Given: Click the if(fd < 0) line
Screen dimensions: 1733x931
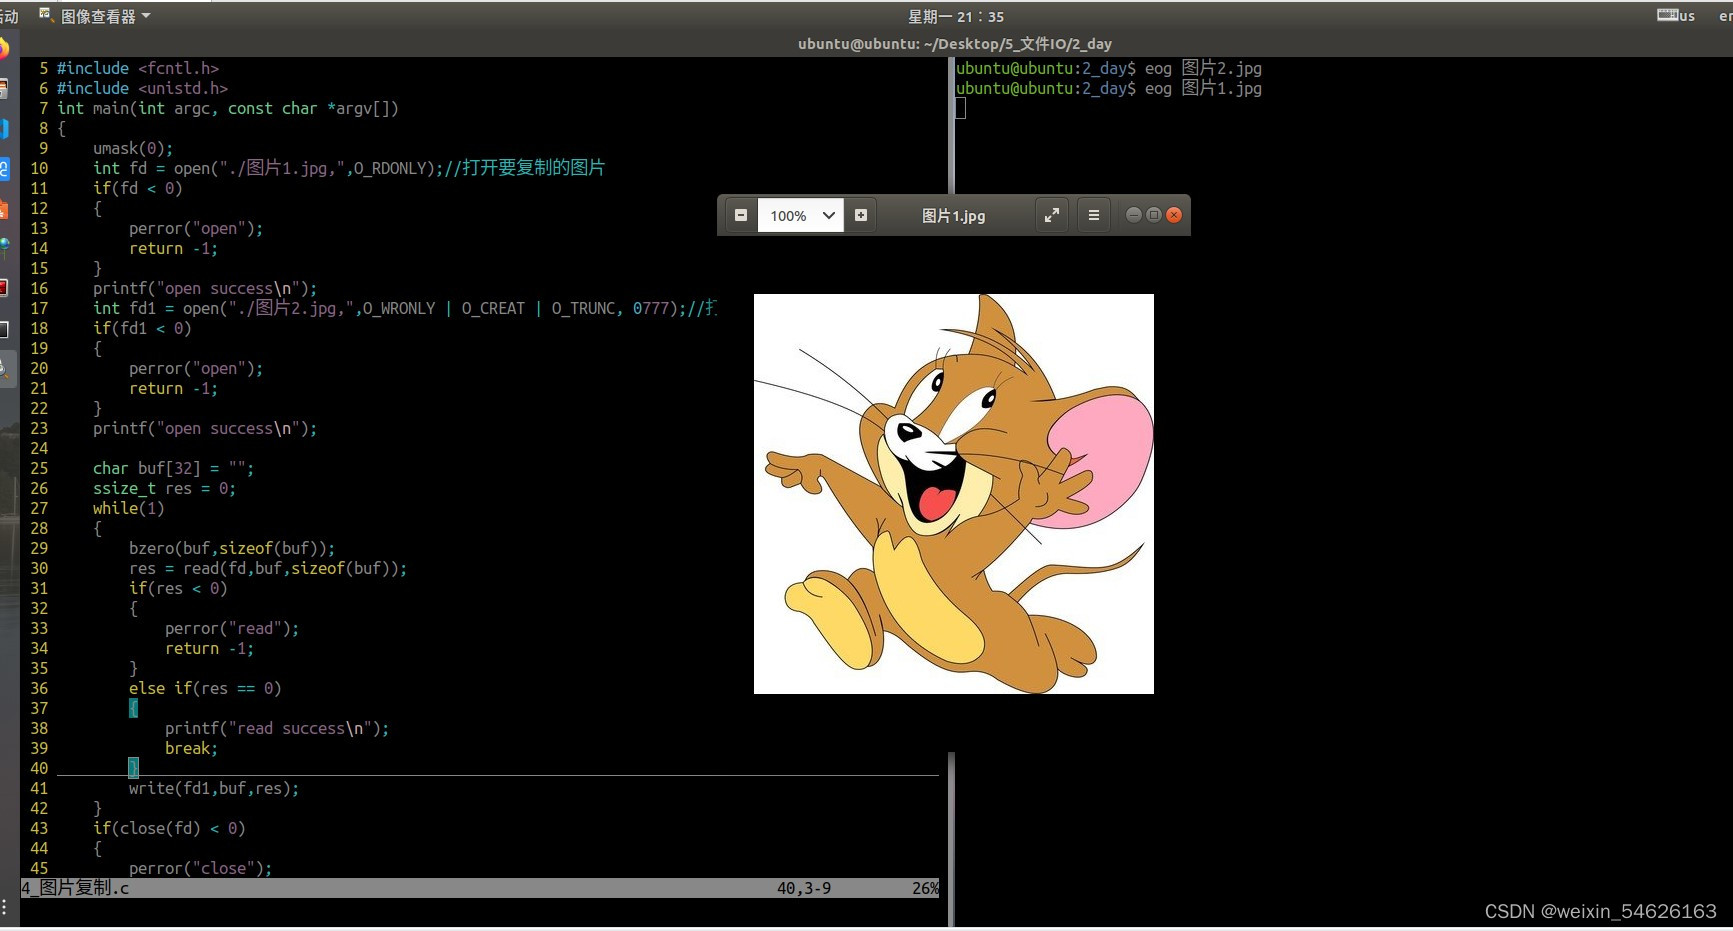Looking at the screenshot, I should tap(138, 188).
